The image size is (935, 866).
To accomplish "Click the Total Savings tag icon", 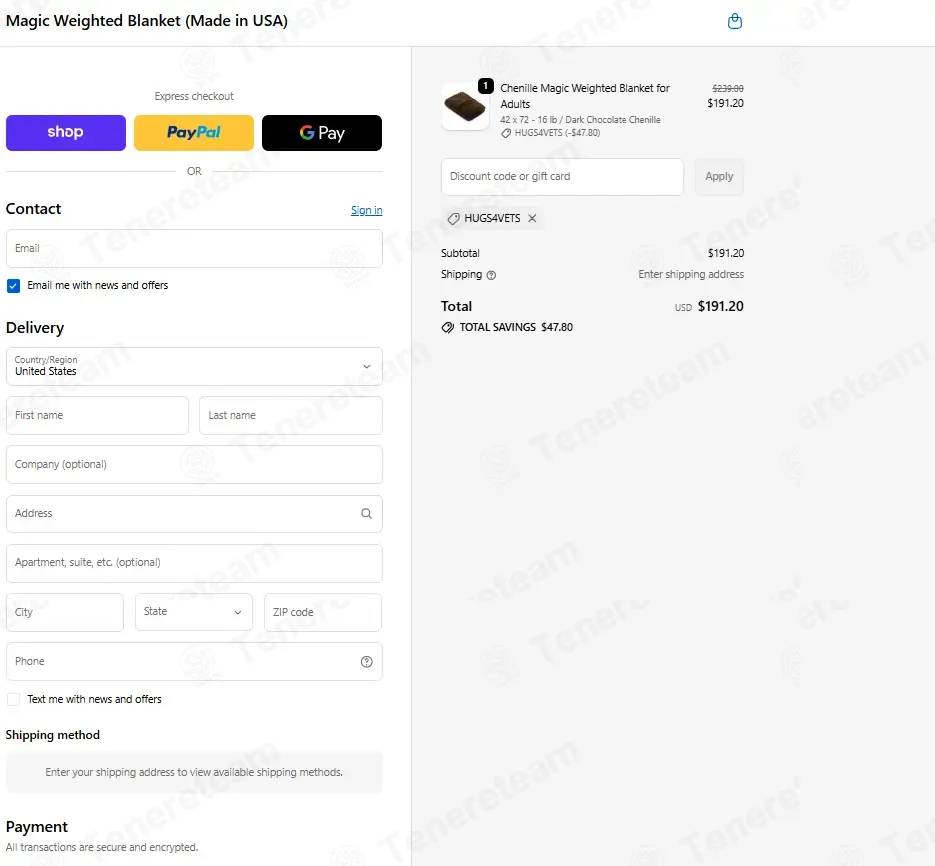I will [x=447, y=327].
